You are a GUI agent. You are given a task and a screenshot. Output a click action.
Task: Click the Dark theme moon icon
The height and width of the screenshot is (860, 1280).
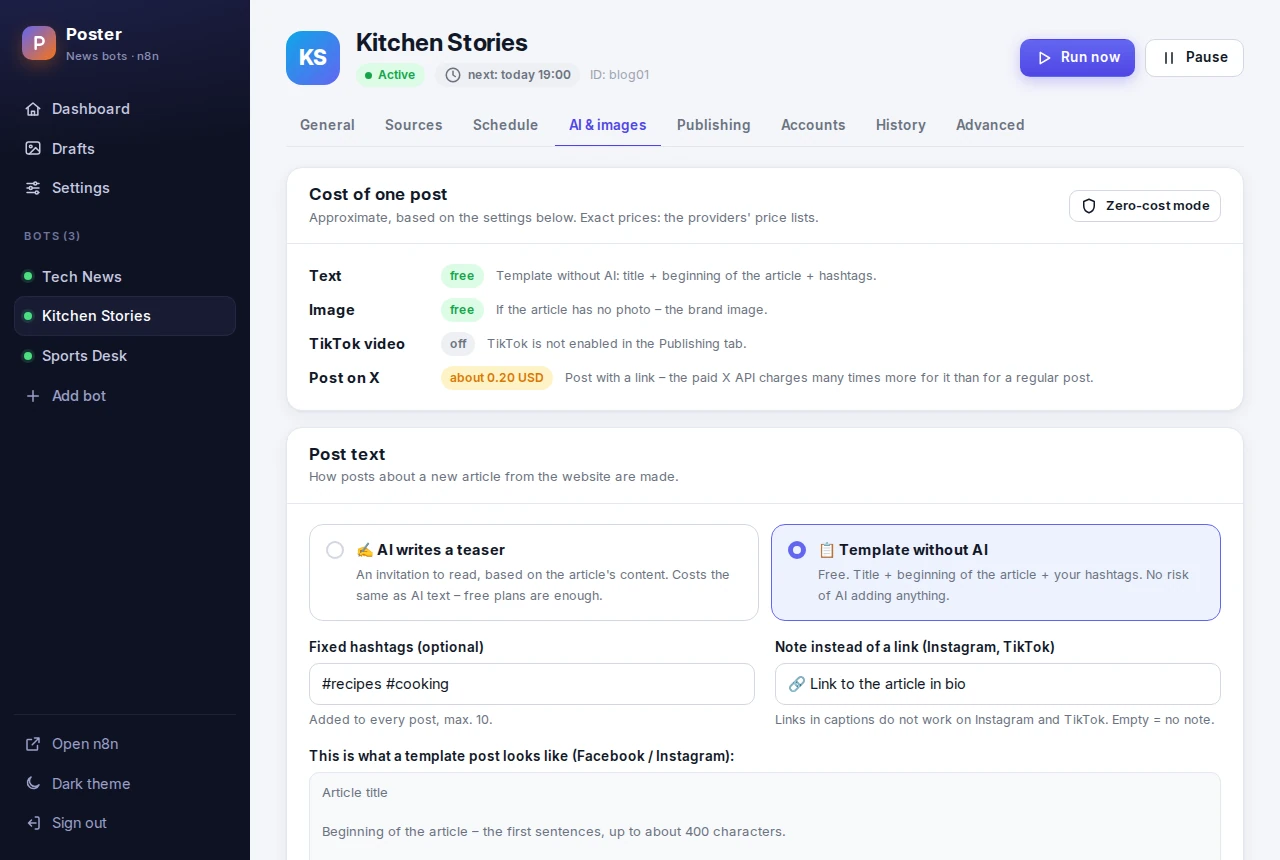tap(33, 784)
